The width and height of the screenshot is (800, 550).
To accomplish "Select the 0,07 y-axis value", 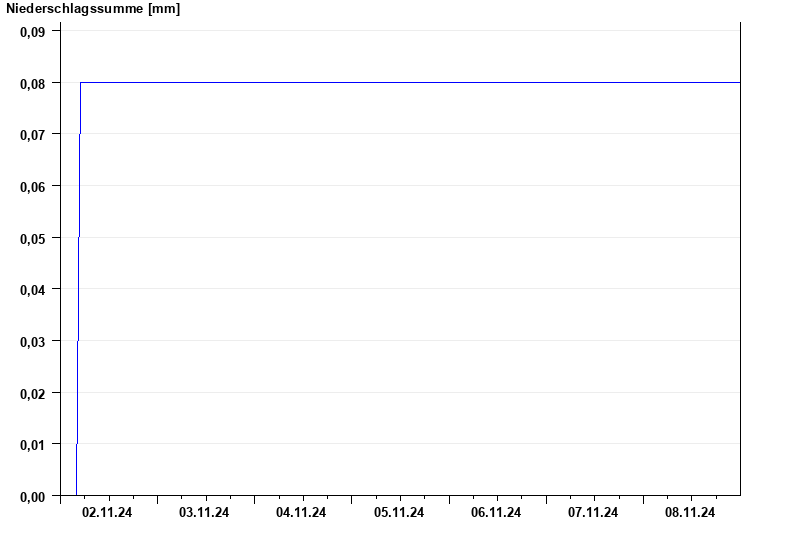I will click(33, 134).
